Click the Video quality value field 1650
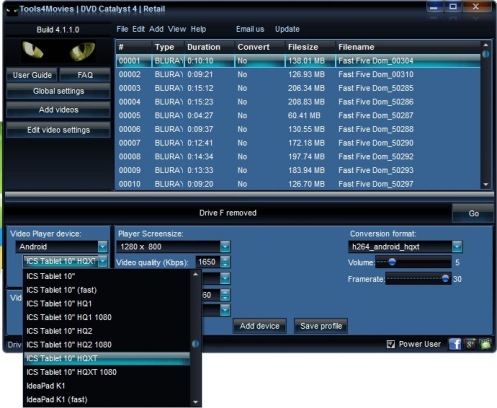The image size is (497, 408). (x=207, y=262)
